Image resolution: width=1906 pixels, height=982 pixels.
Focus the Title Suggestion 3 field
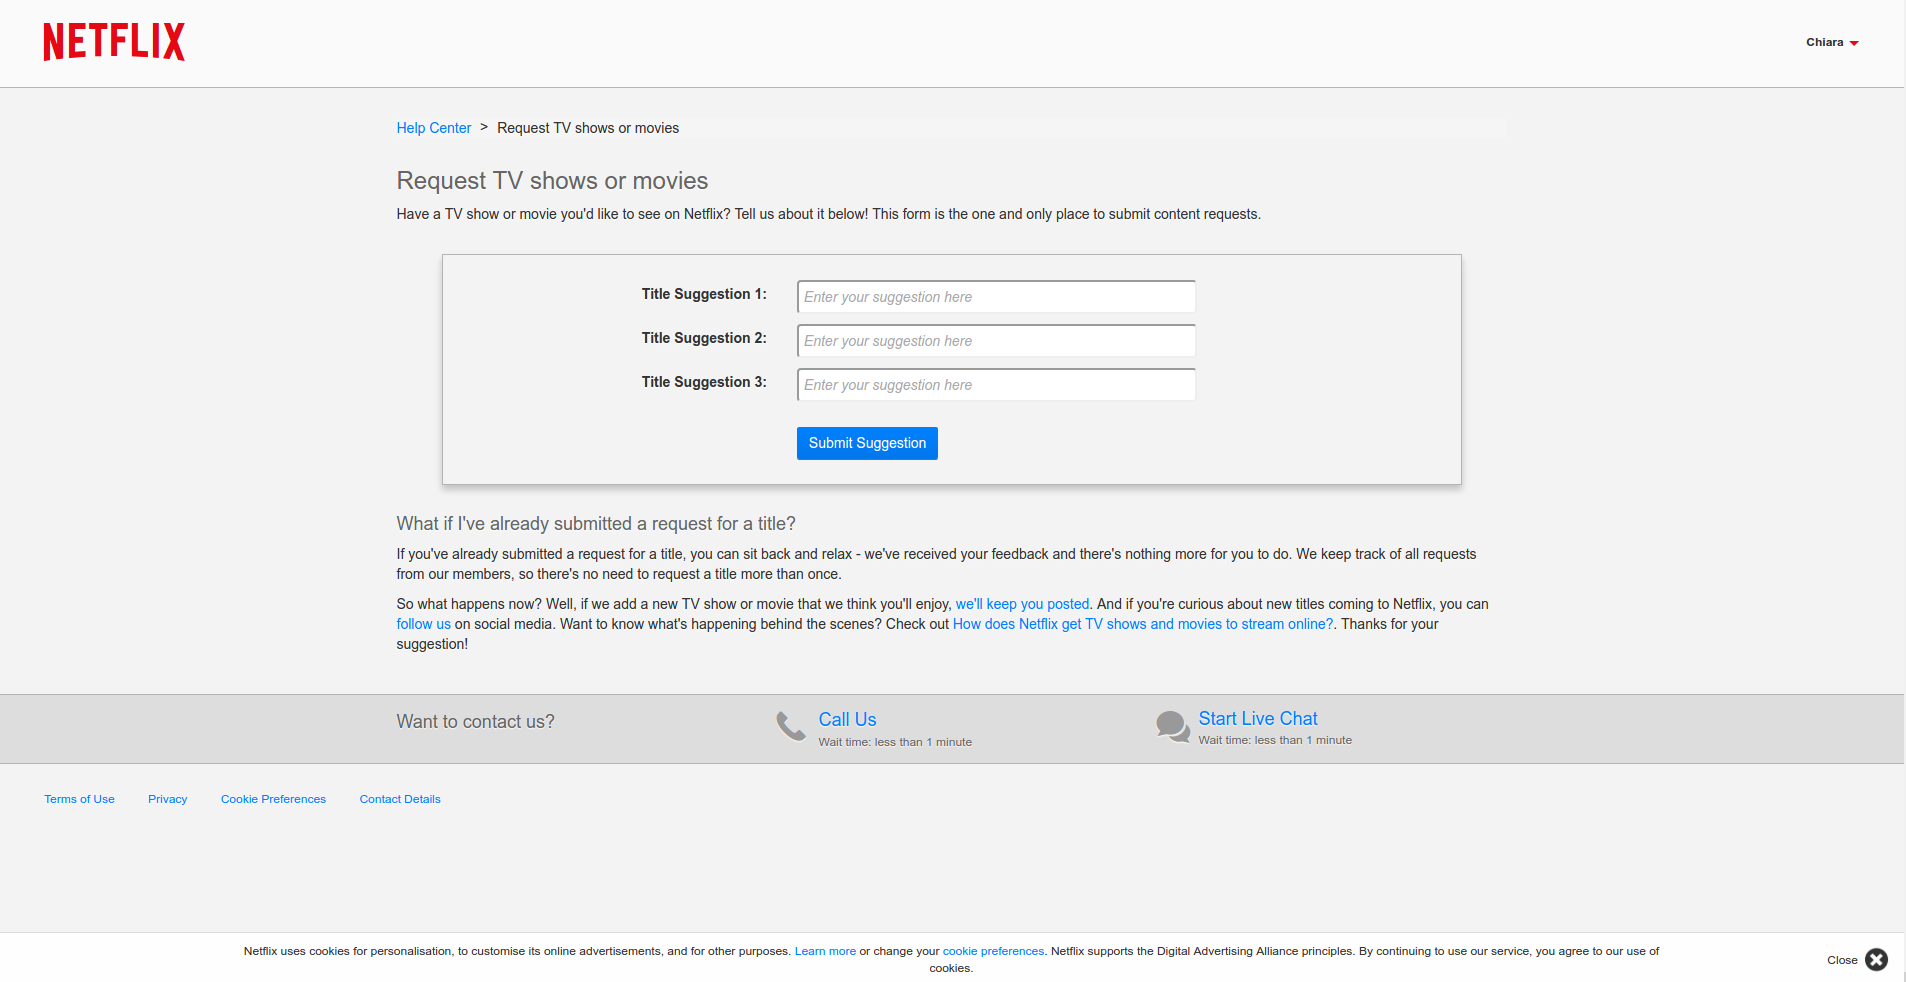point(996,385)
